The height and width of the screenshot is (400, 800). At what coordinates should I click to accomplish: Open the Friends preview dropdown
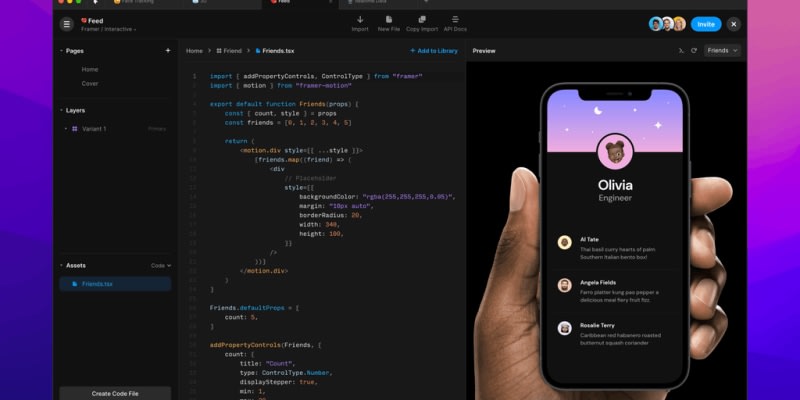point(722,50)
